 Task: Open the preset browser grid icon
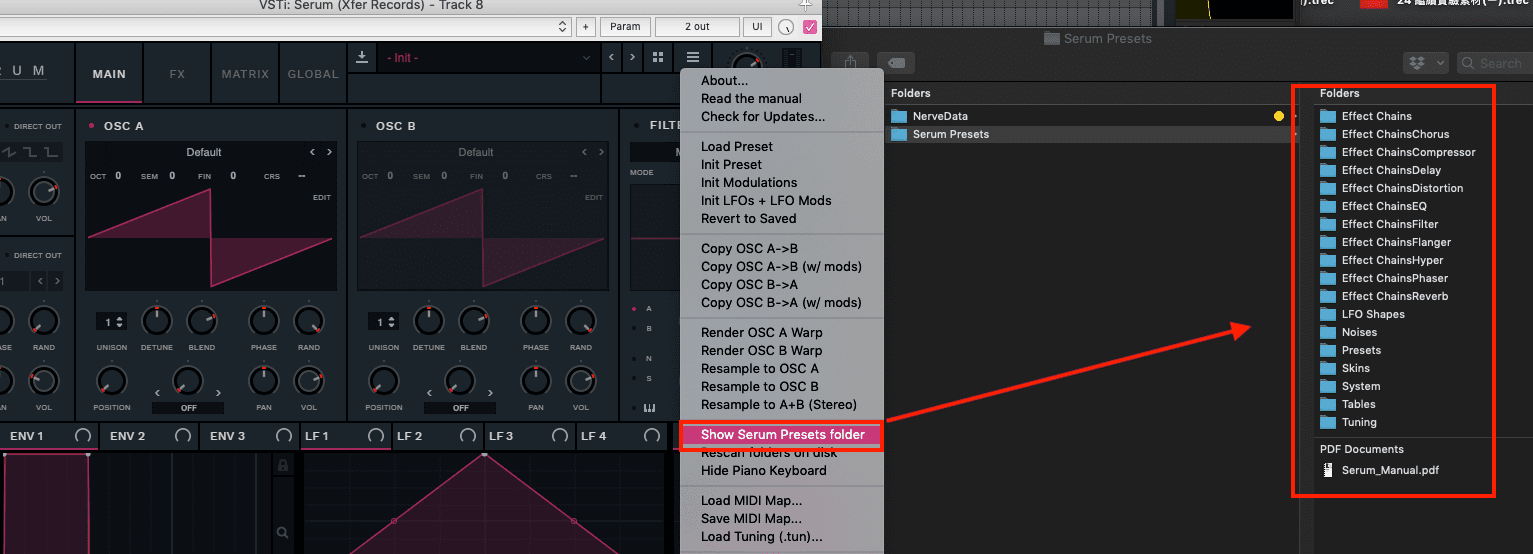pyautogui.click(x=657, y=57)
